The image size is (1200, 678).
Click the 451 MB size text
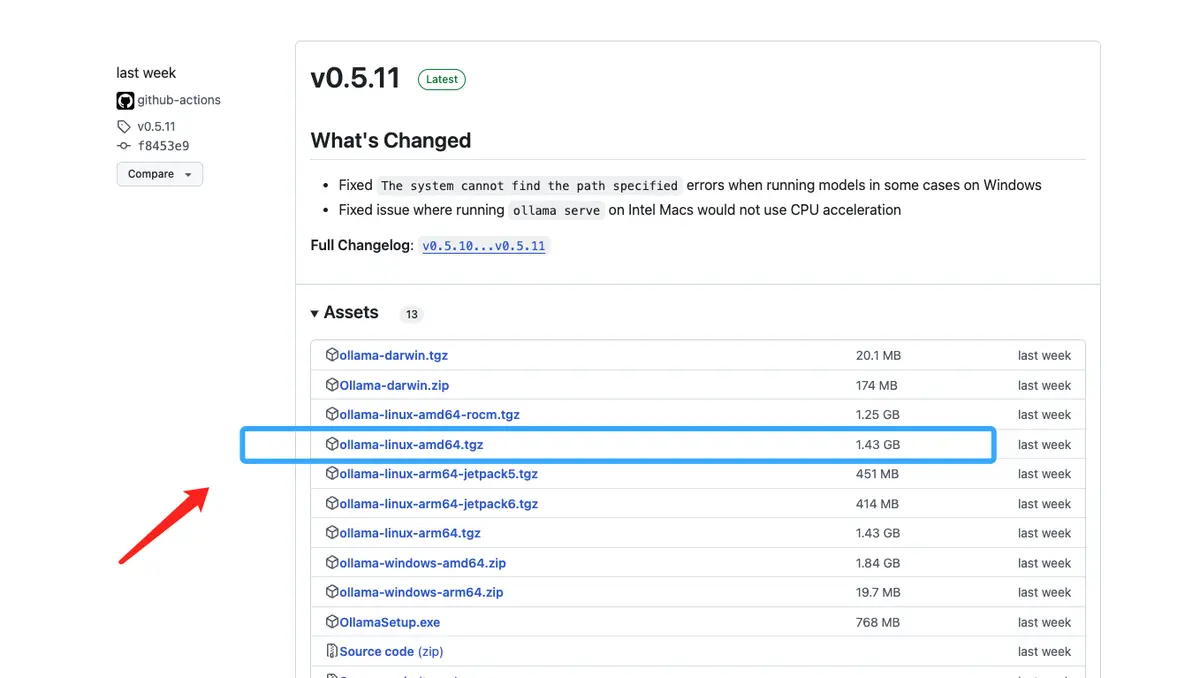(877, 474)
